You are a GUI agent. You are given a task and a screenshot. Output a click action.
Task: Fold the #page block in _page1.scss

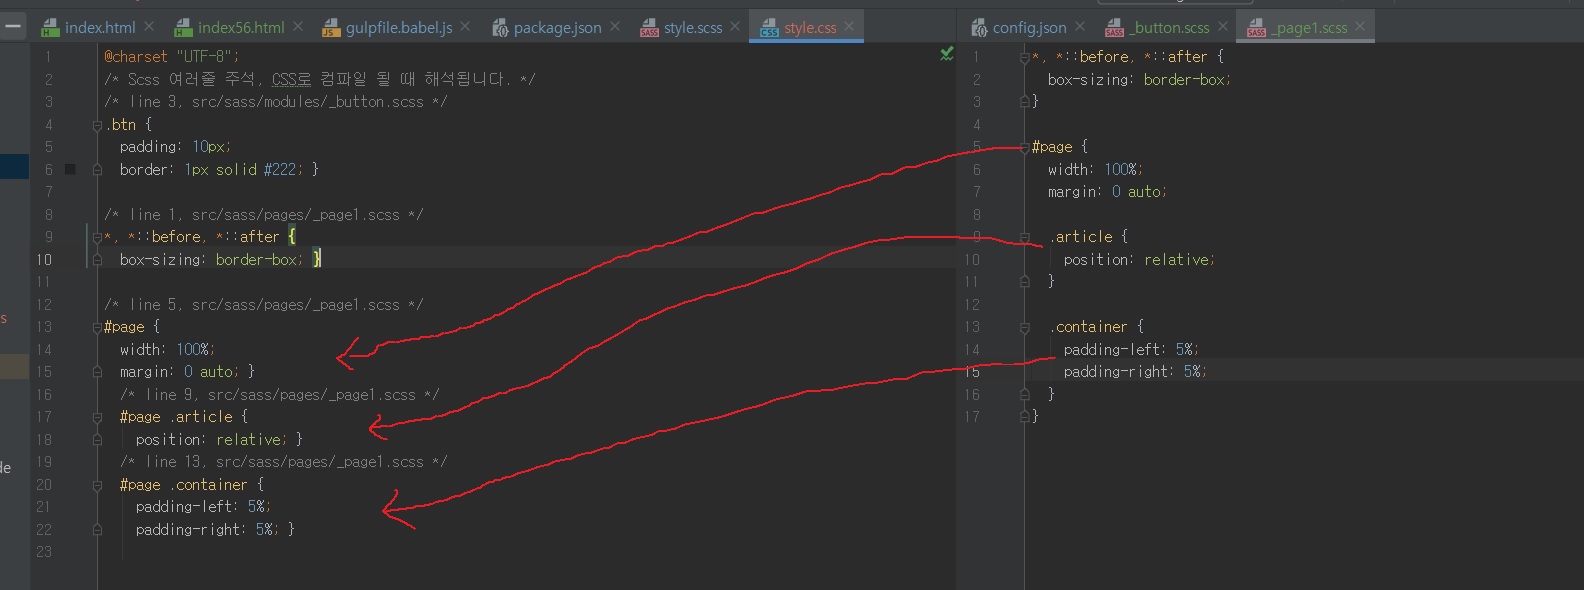1024,147
